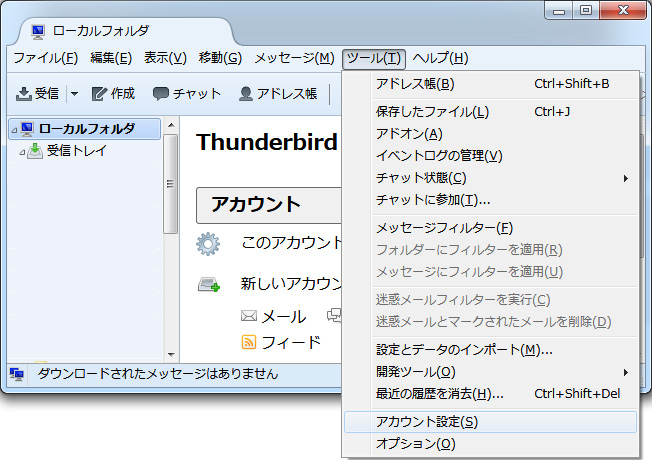Select ローカルフォルダ in folder tree
Image resolution: width=652 pixels, height=460 pixels.
click(x=85, y=129)
